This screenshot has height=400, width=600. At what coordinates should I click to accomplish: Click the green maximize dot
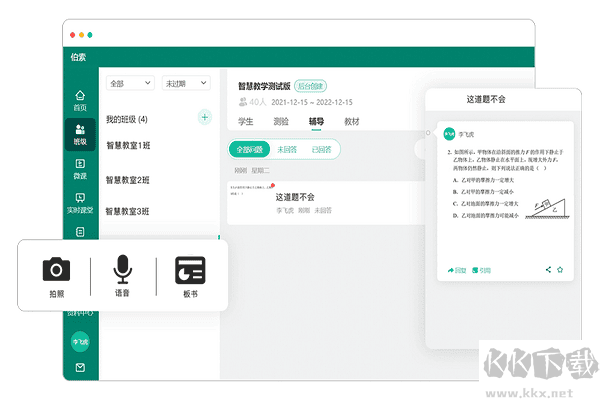[x=90, y=35]
